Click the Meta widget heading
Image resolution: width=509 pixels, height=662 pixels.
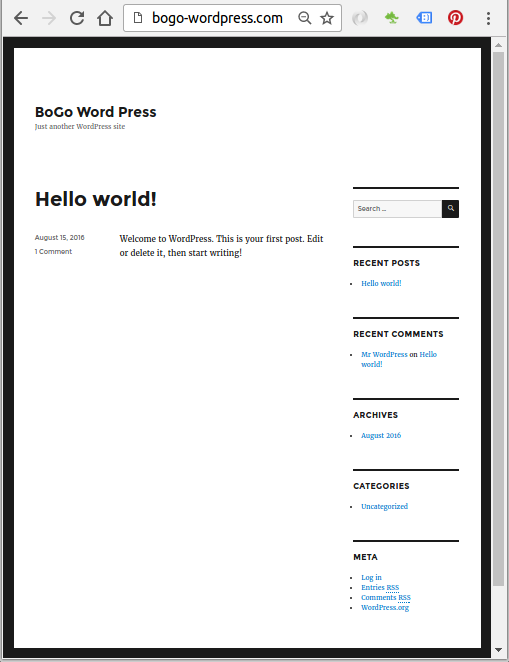pyautogui.click(x=366, y=557)
